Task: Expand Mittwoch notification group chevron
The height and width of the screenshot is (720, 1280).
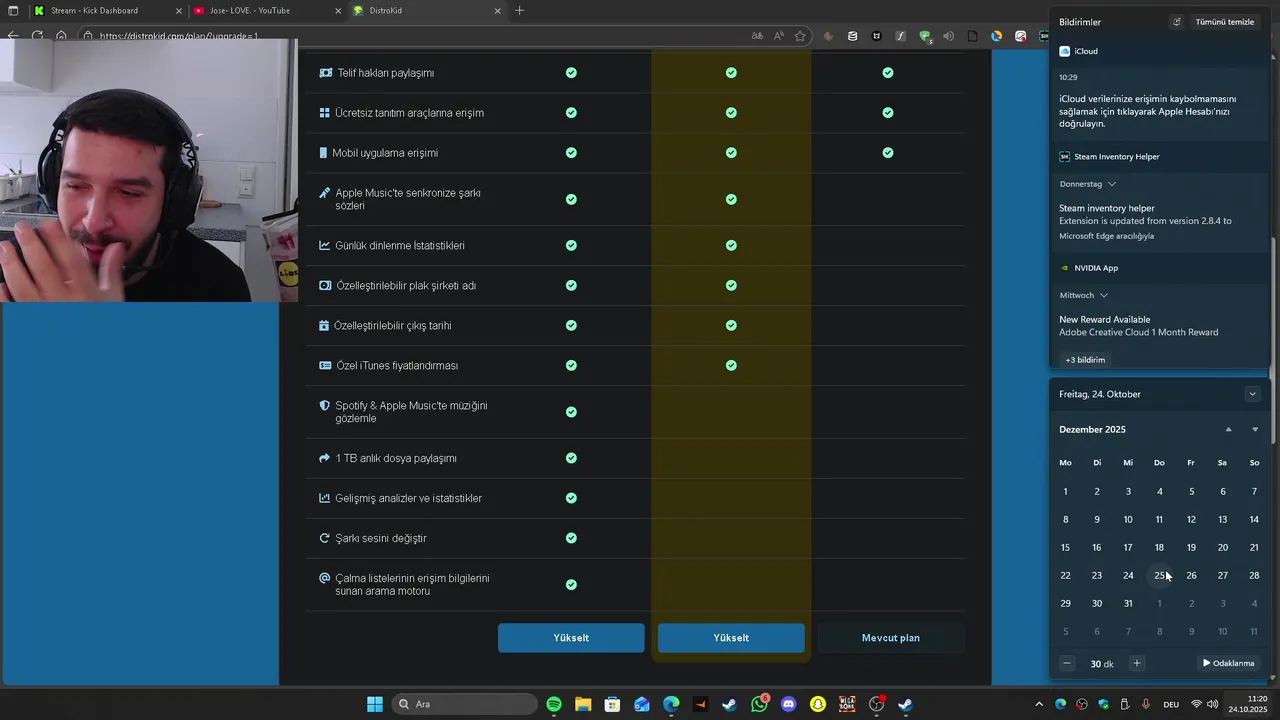Action: (x=1103, y=295)
